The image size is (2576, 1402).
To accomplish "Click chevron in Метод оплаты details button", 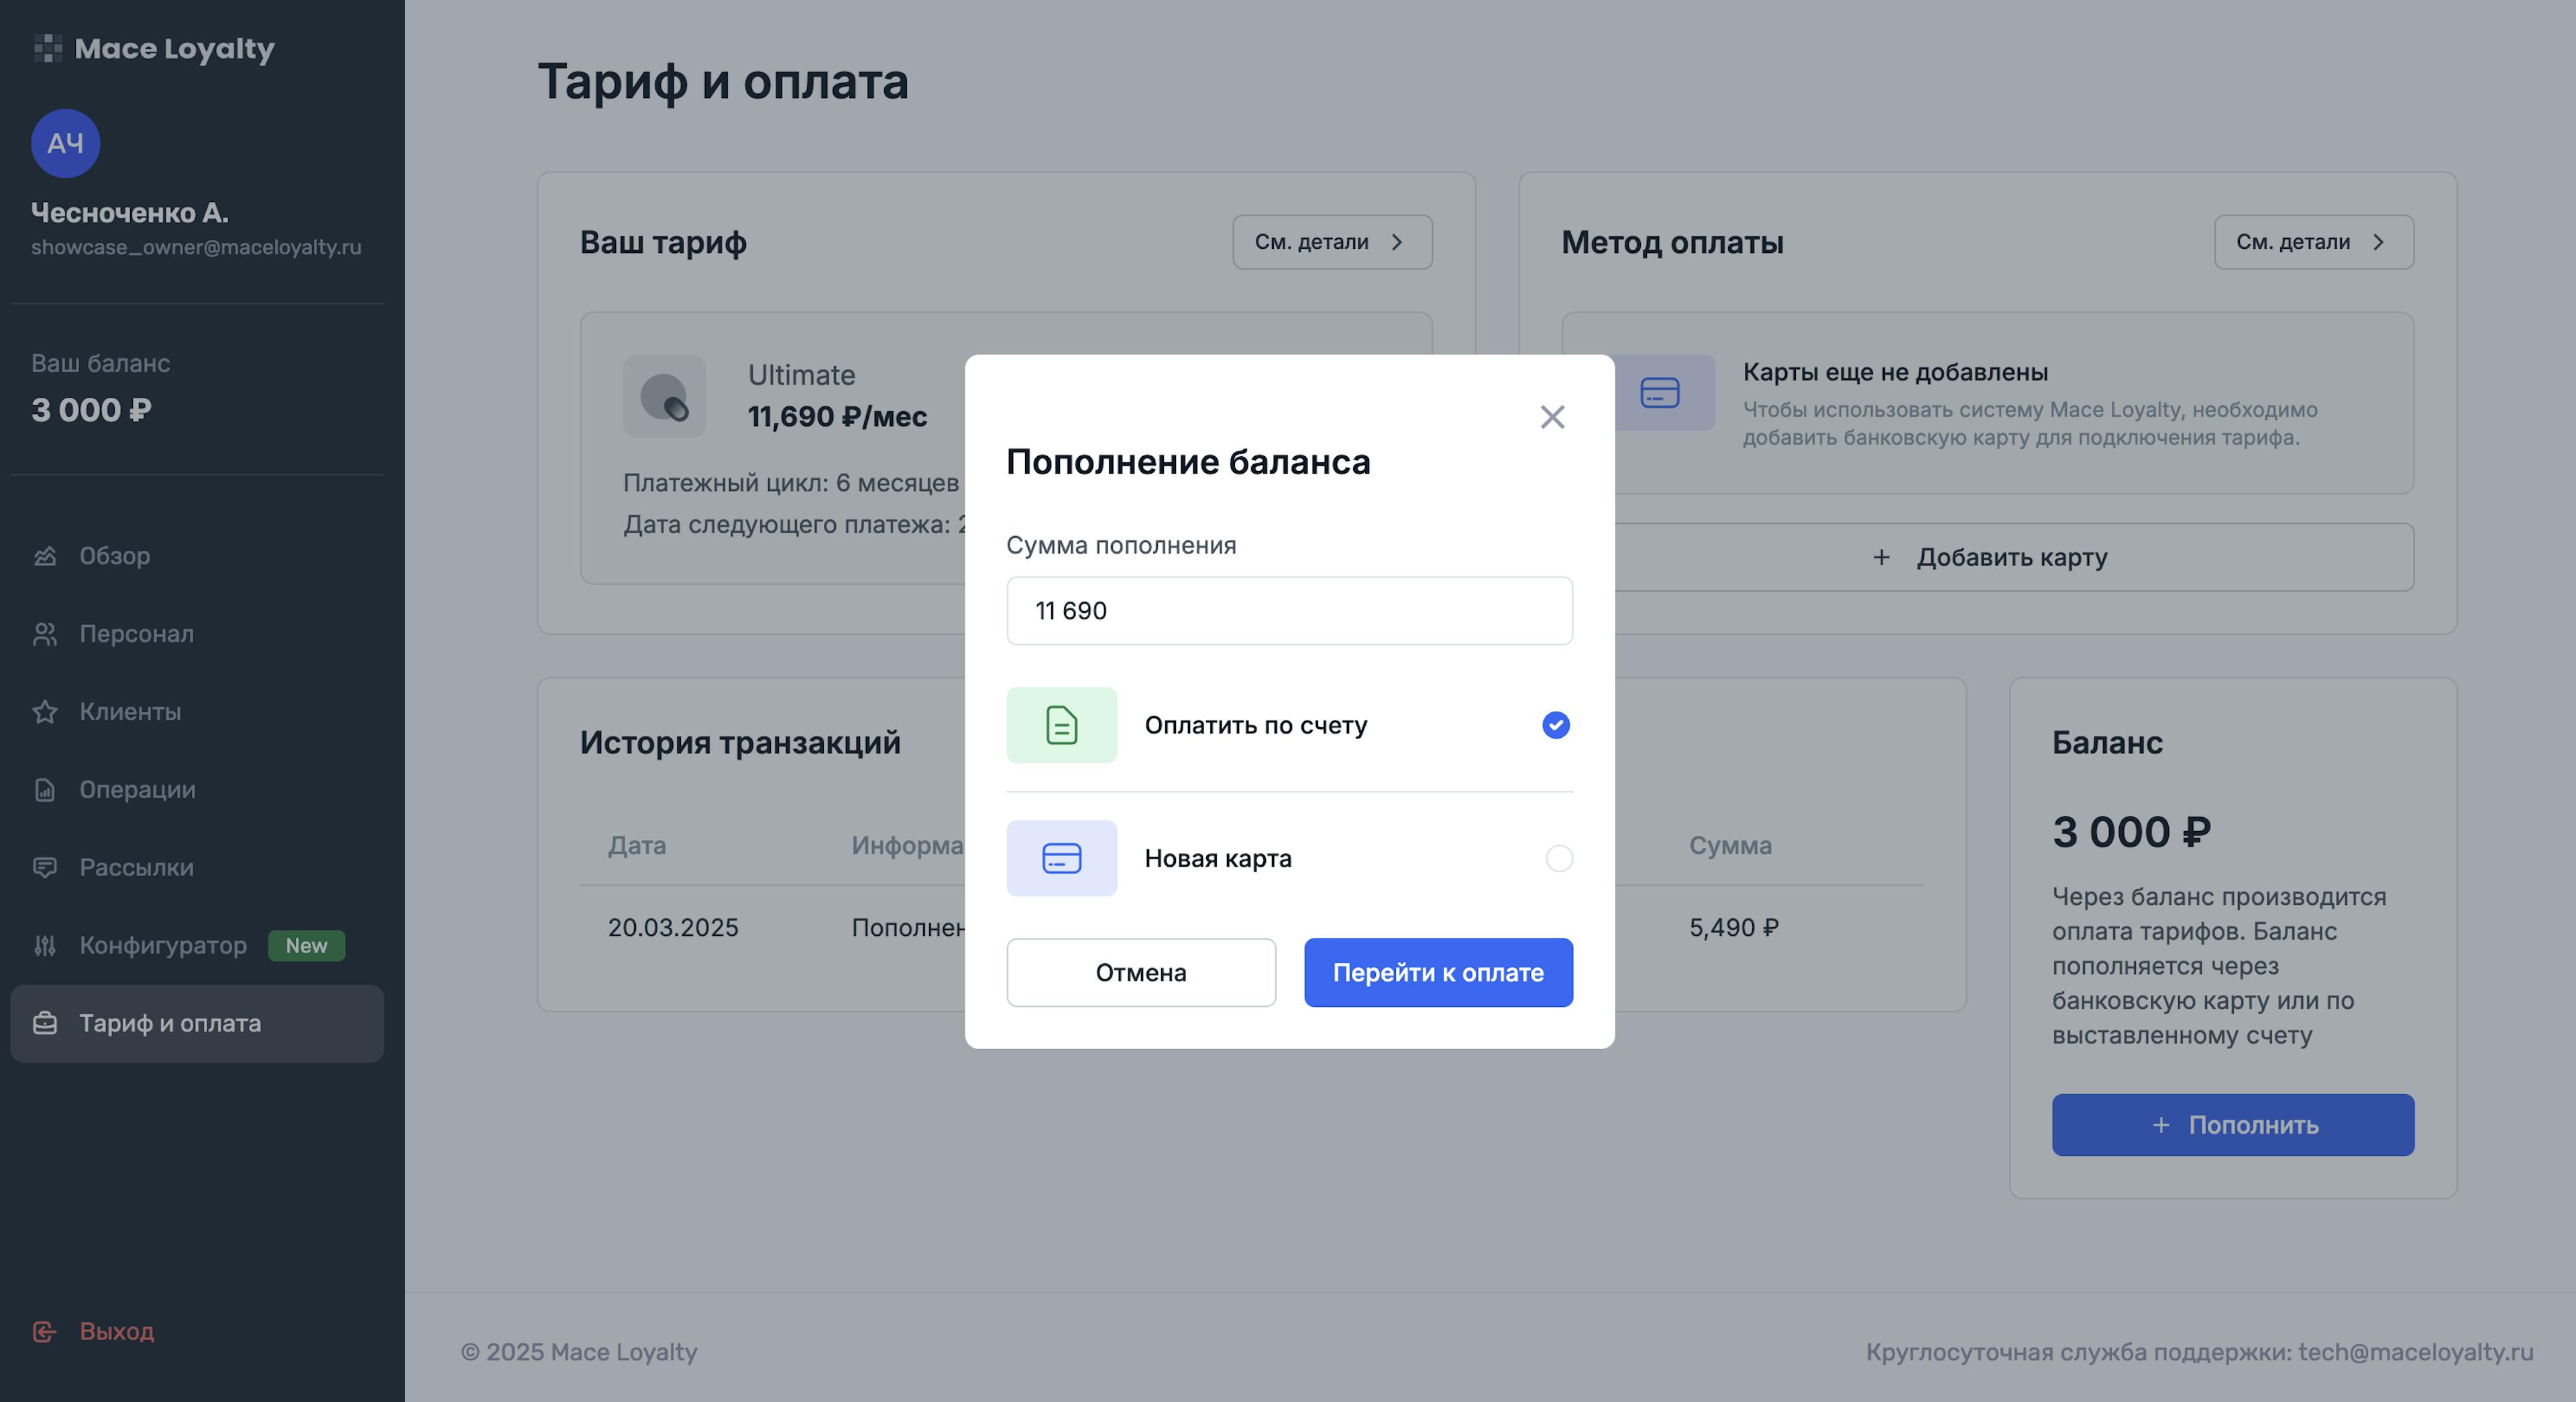I will (x=2379, y=242).
